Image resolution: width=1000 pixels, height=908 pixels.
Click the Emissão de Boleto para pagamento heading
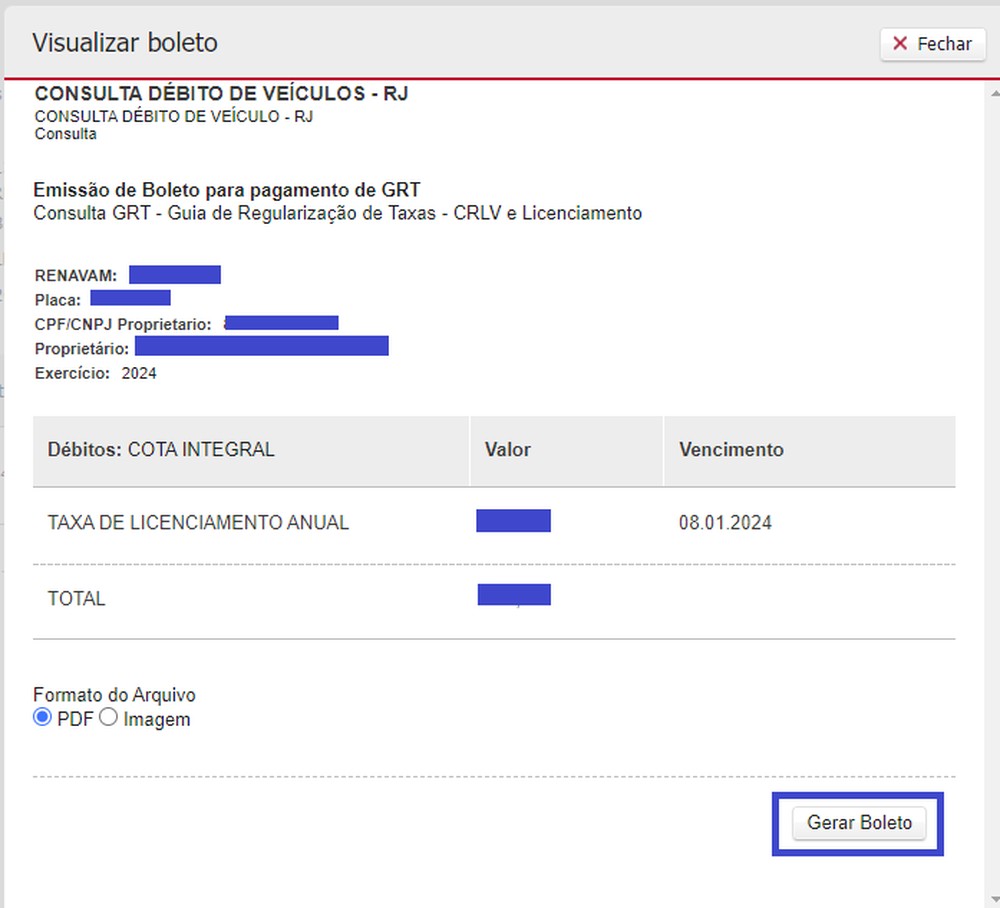click(x=227, y=190)
